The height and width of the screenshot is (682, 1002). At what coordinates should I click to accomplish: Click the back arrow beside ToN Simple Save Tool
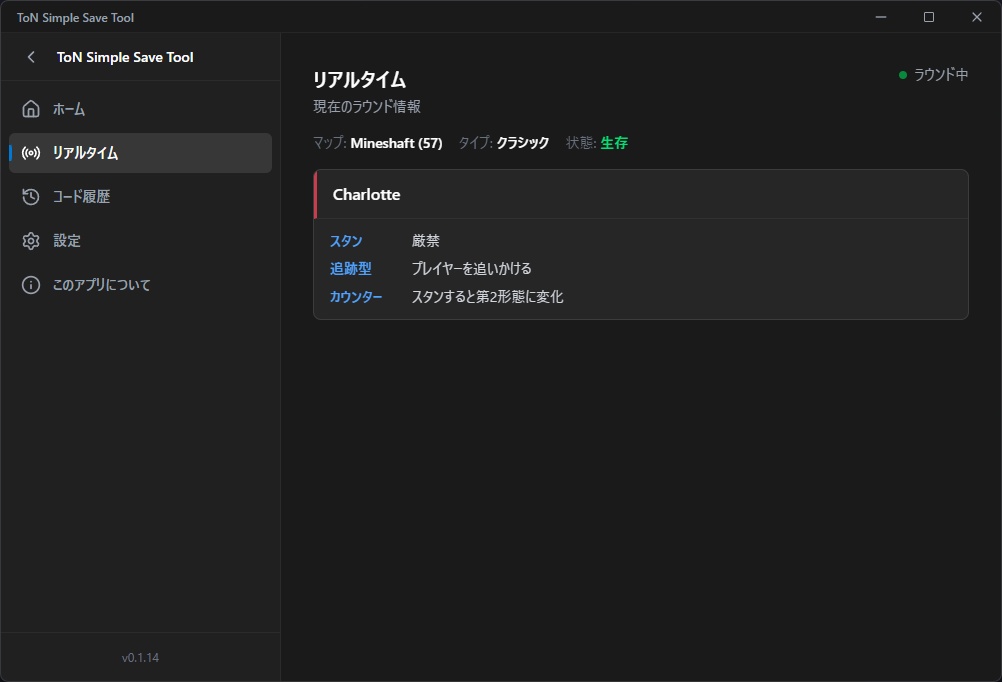tap(31, 57)
